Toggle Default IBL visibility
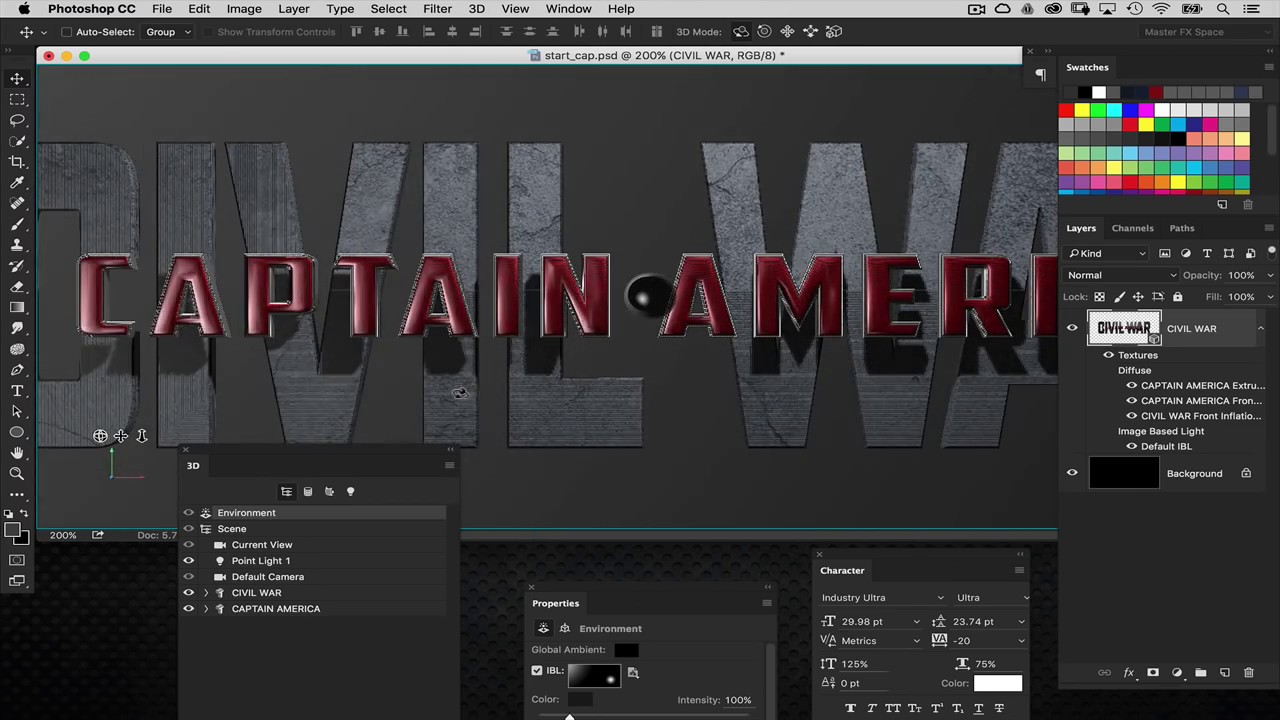Screen dimensions: 1280x720 click(x=1132, y=446)
